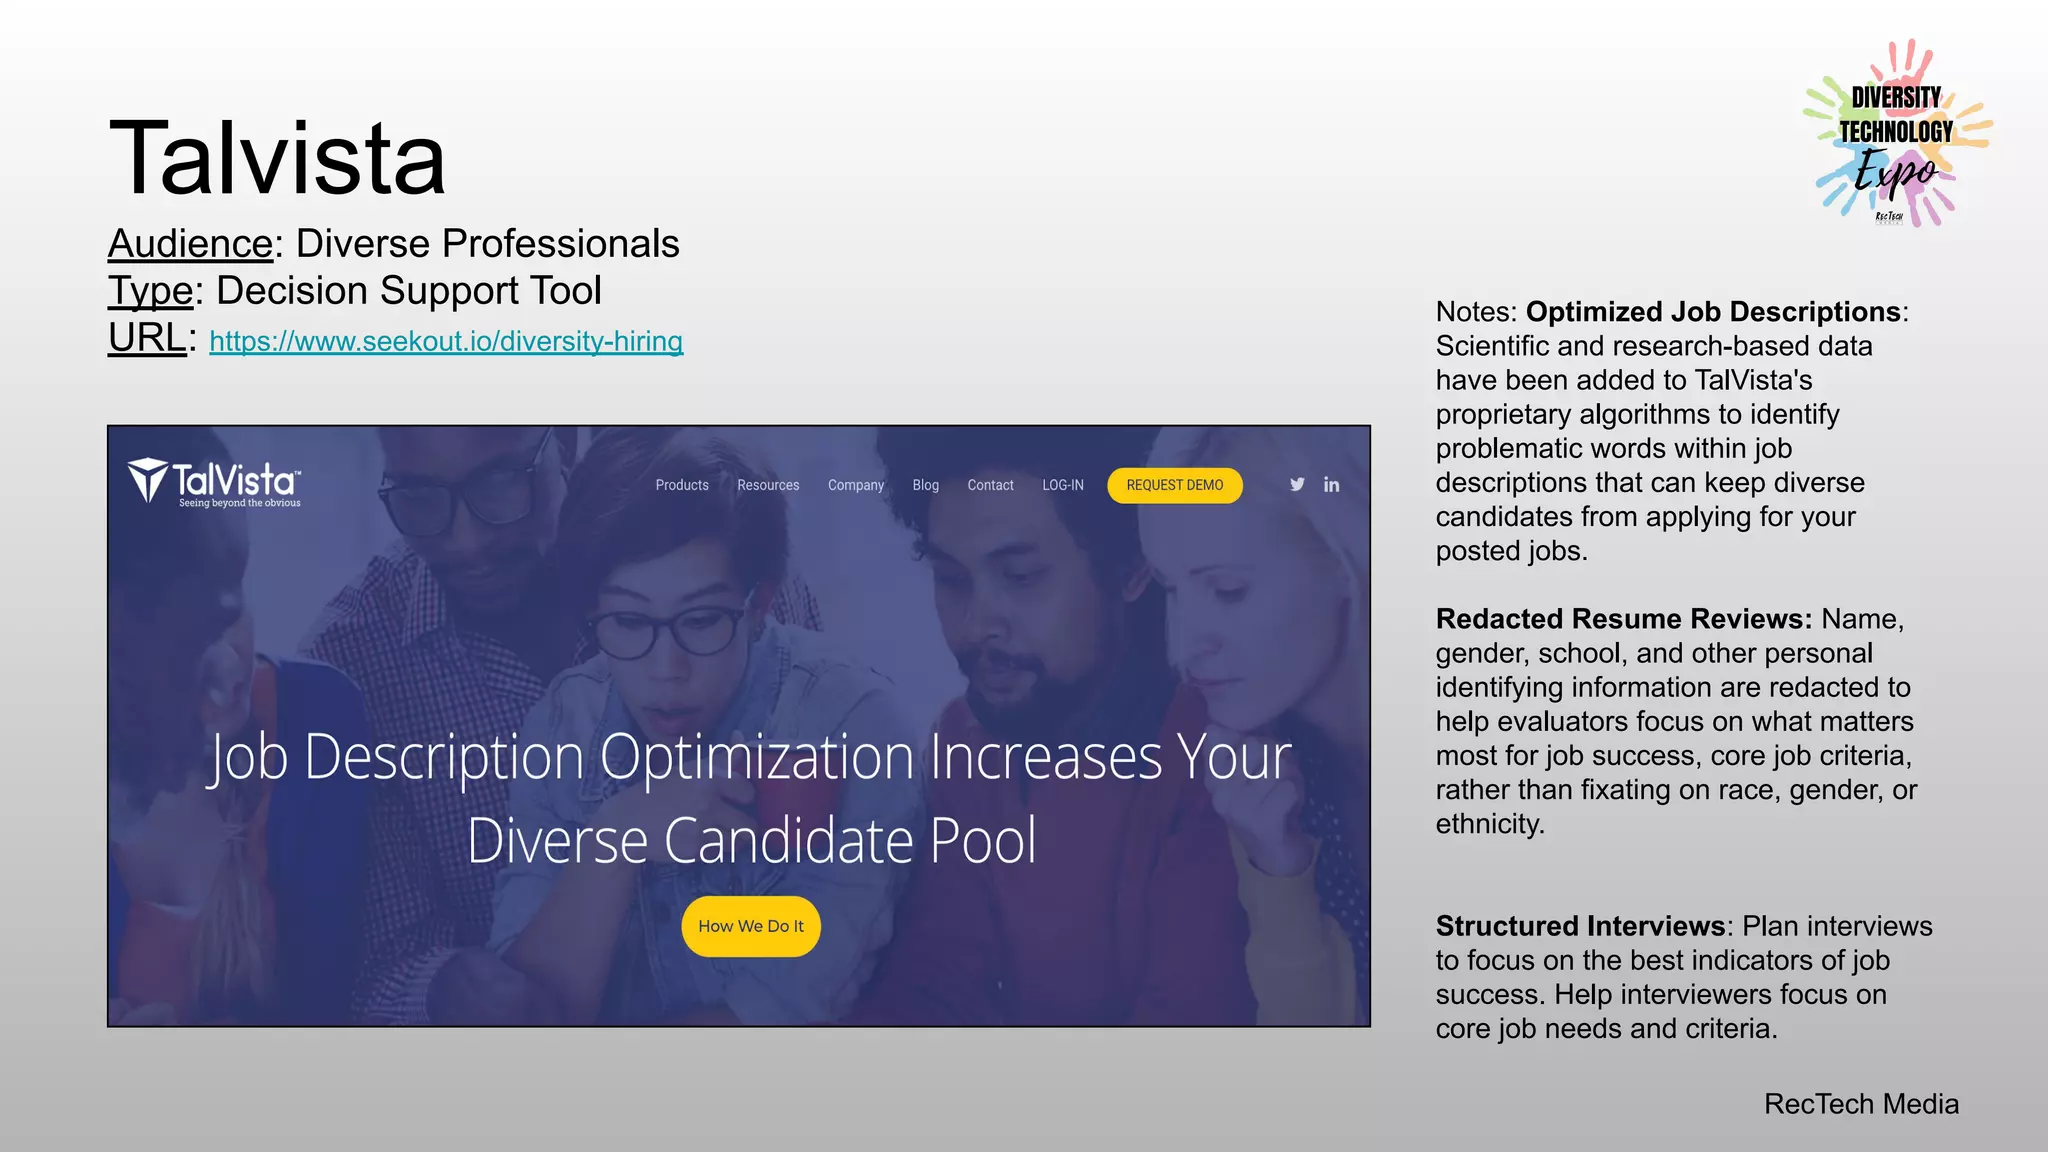Click the Audience: Diverse Professionals line
2048x1152 pixels.
[x=394, y=243]
